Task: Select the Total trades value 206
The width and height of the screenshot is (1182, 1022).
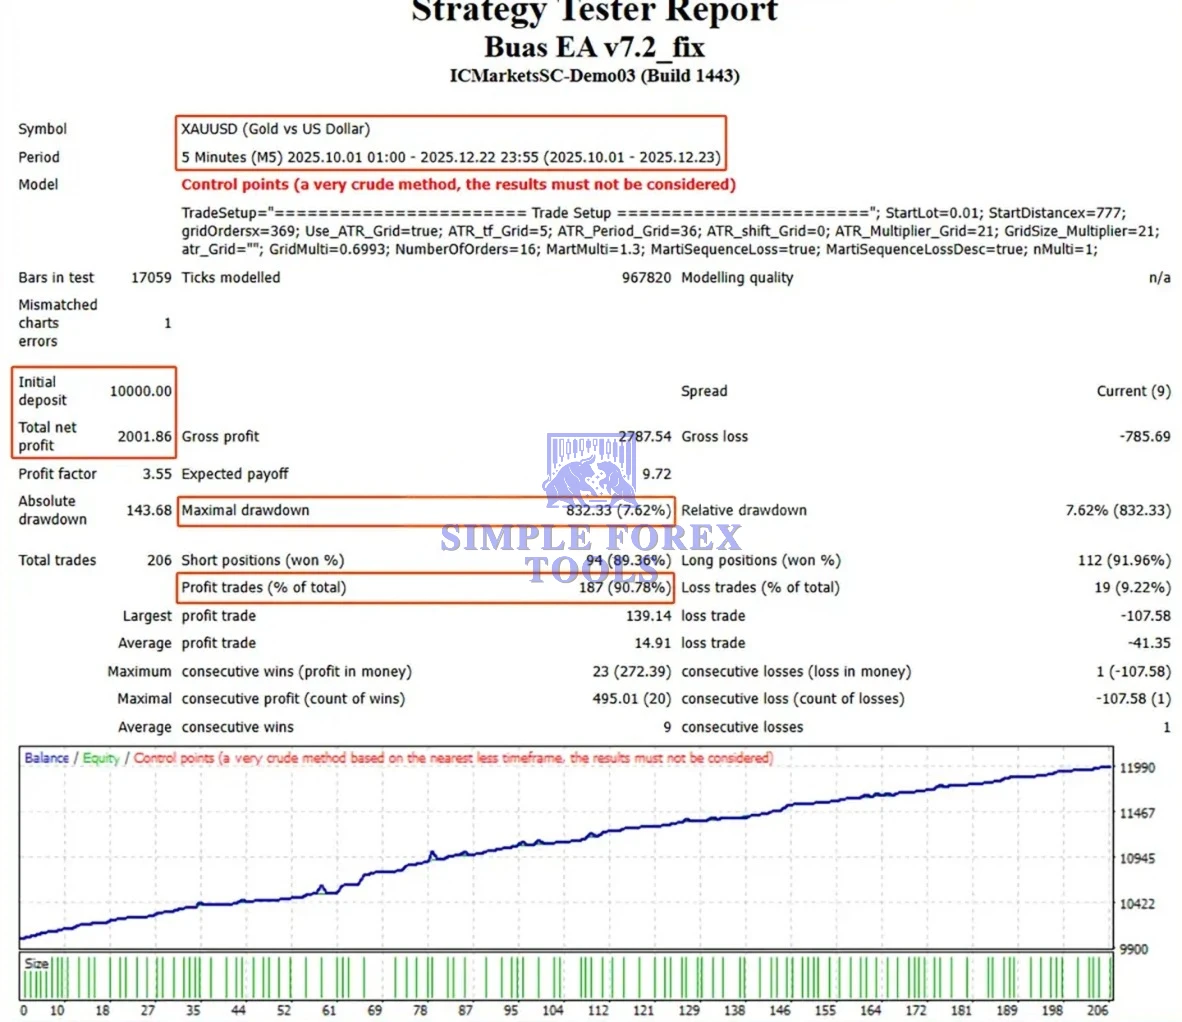Action: coord(159,560)
